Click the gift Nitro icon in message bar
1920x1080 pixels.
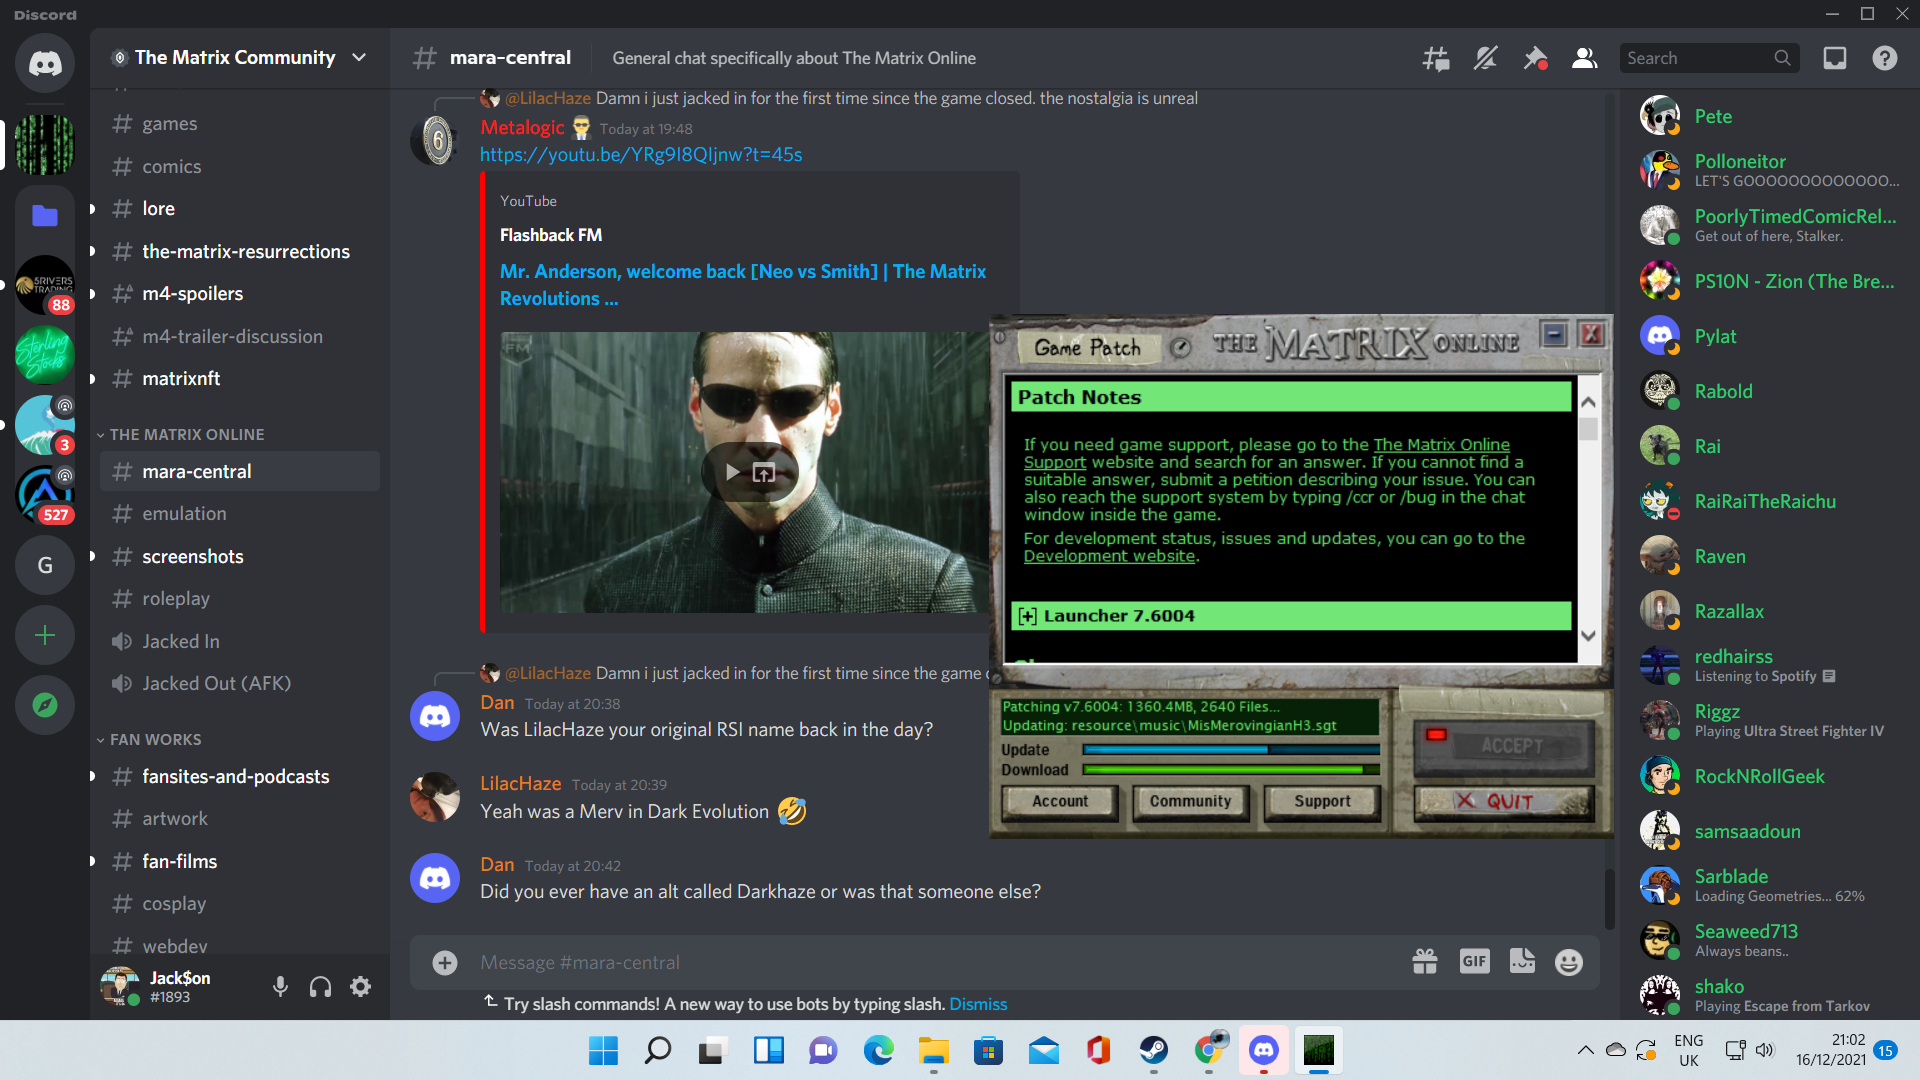pos(1425,962)
